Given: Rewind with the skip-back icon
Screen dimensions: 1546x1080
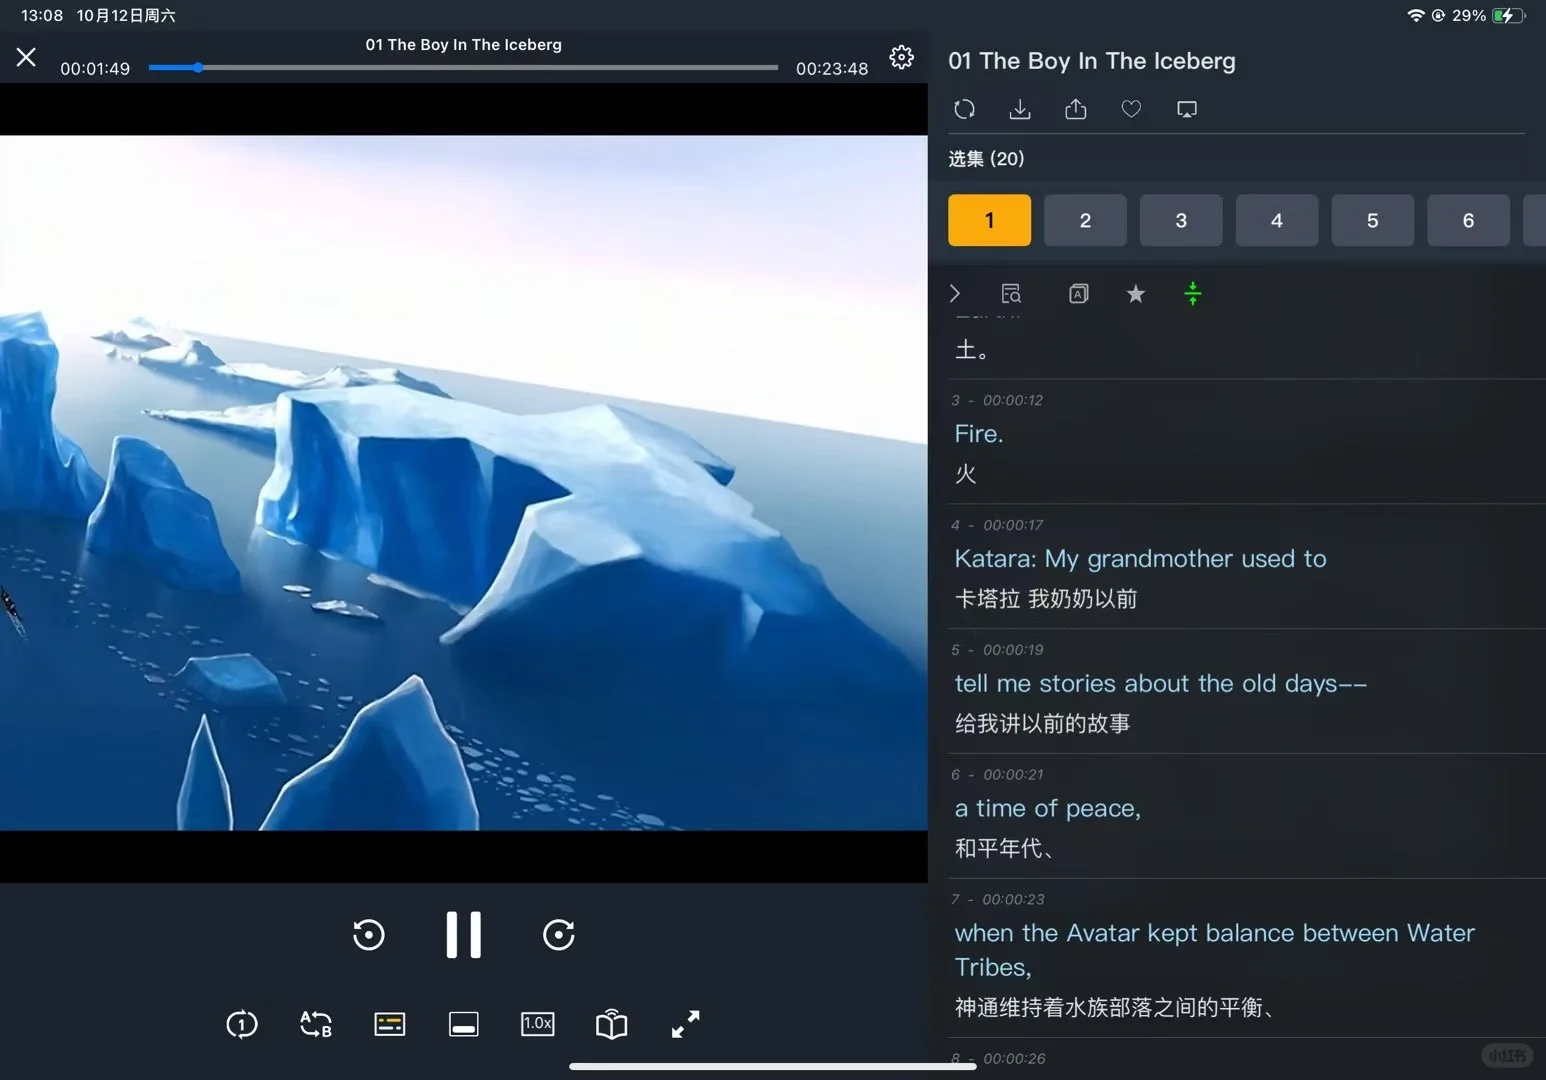Looking at the screenshot, I should (369, 935).
